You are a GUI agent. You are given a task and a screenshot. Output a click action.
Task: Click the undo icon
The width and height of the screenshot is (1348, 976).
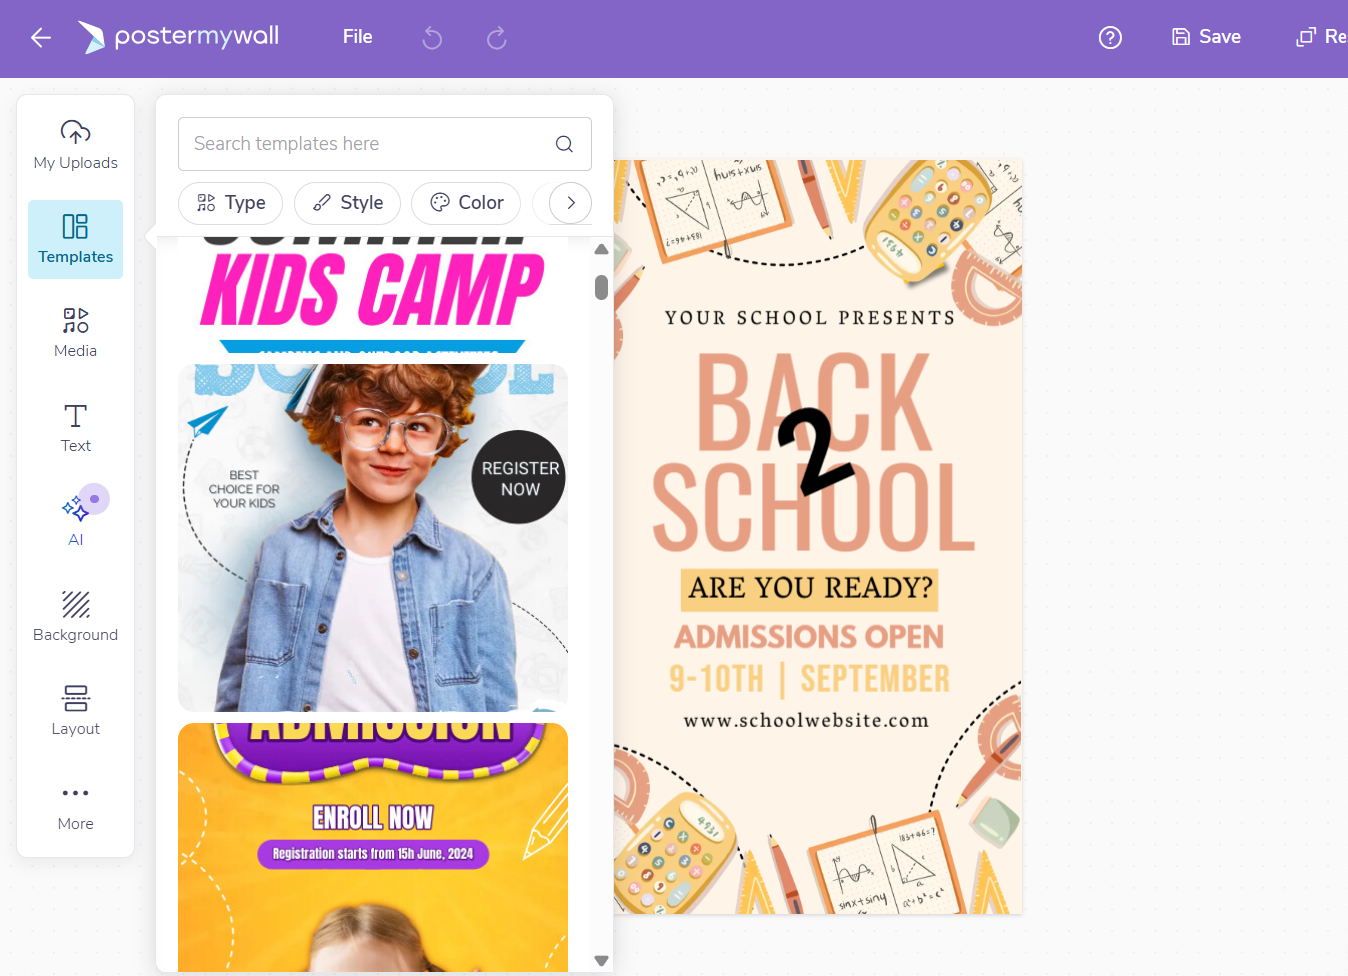(x=432, y=38)
